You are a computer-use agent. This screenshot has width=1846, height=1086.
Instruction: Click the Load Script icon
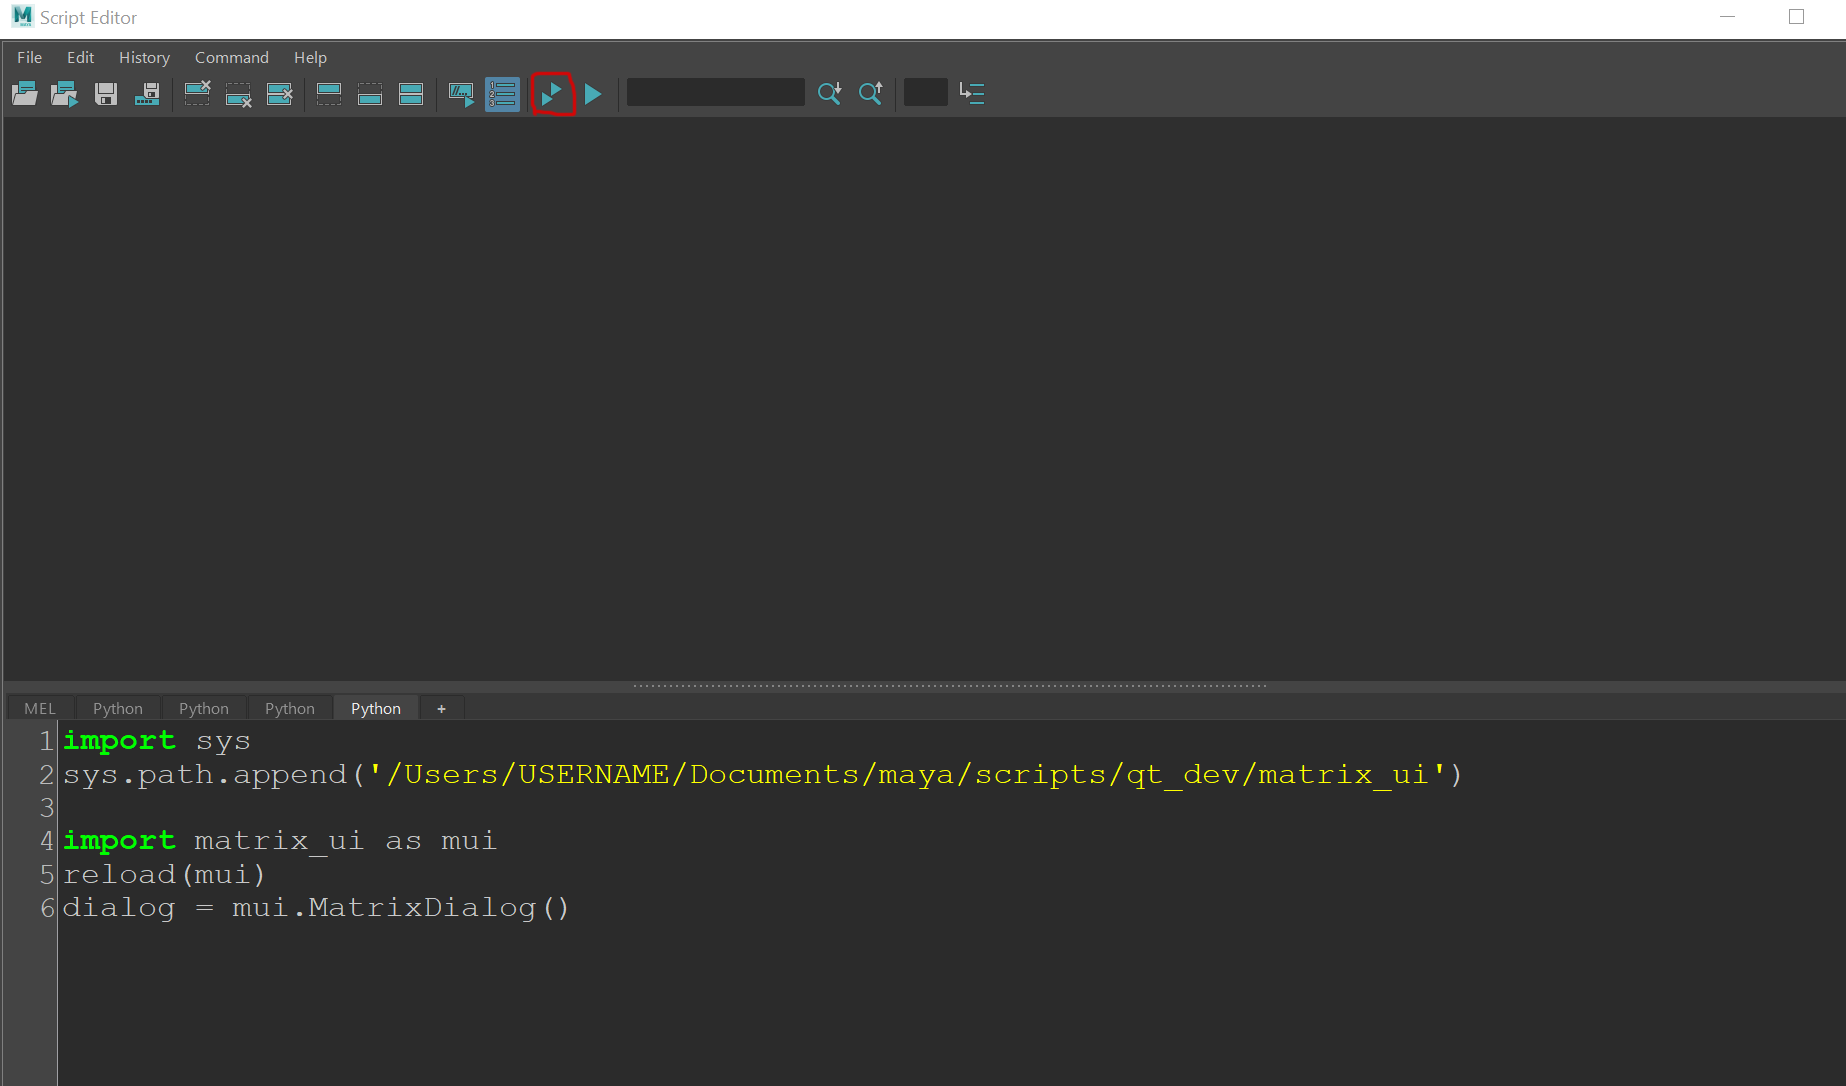pyautogui.click(x=24, y=94)
